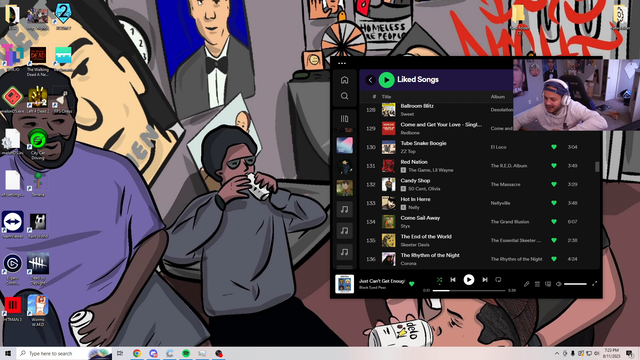
Task: Sort the list by the Album header
Action: click(x=498, y=97)
